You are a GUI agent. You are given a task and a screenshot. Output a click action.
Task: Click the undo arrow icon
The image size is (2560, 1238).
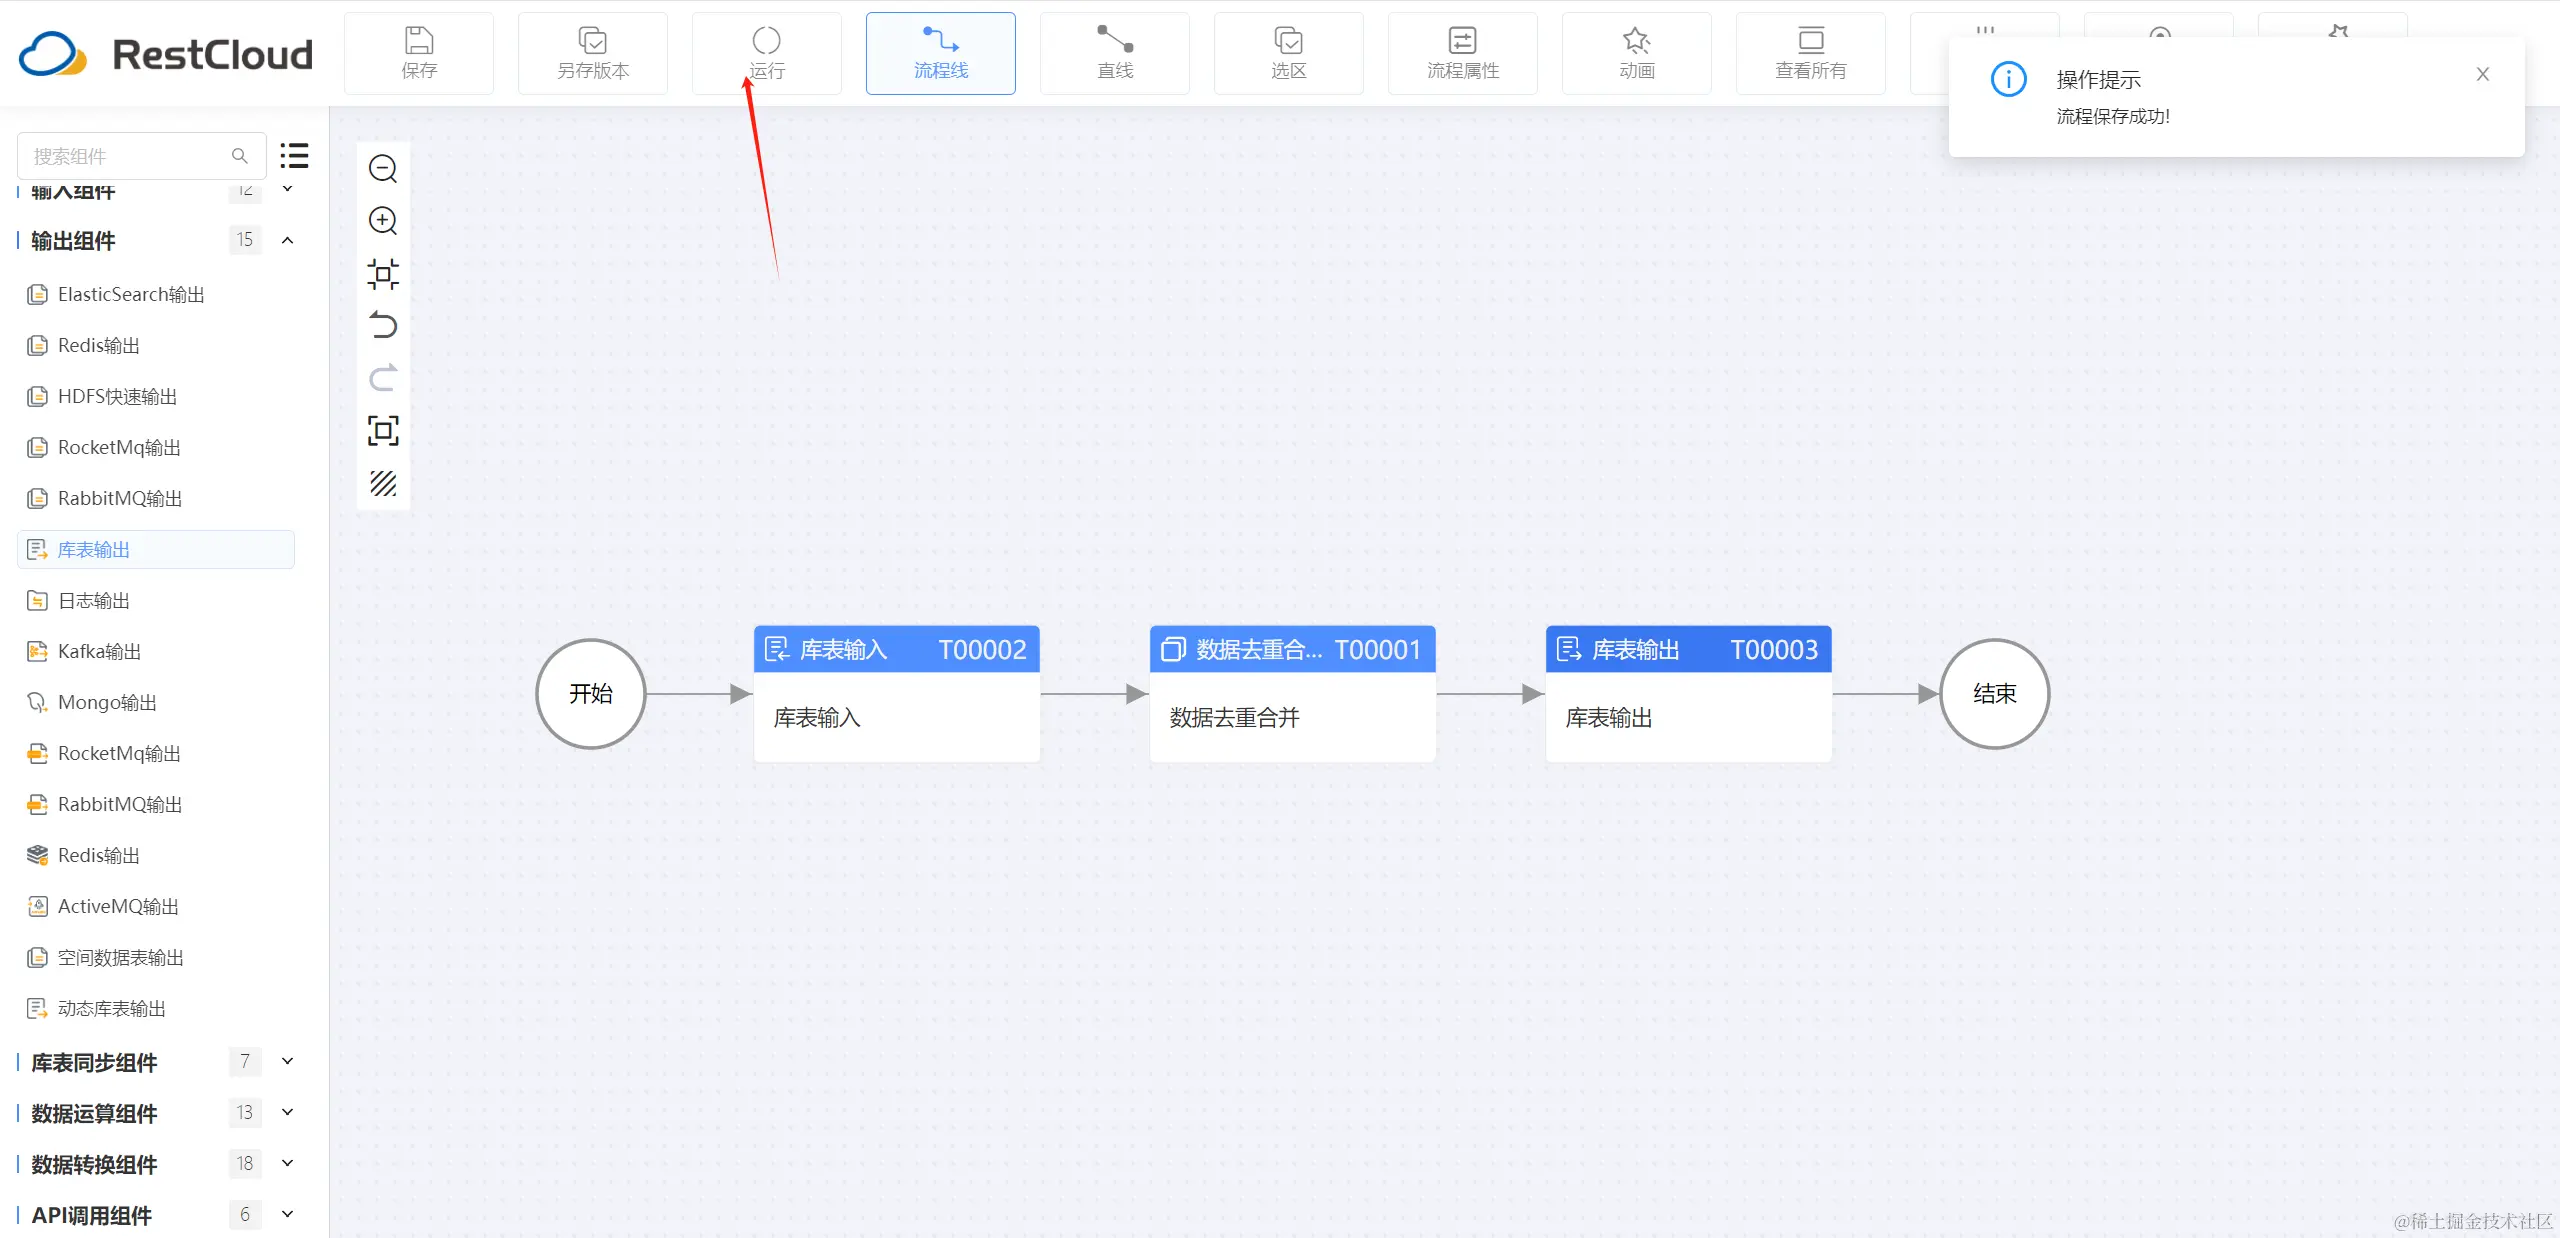383,325
